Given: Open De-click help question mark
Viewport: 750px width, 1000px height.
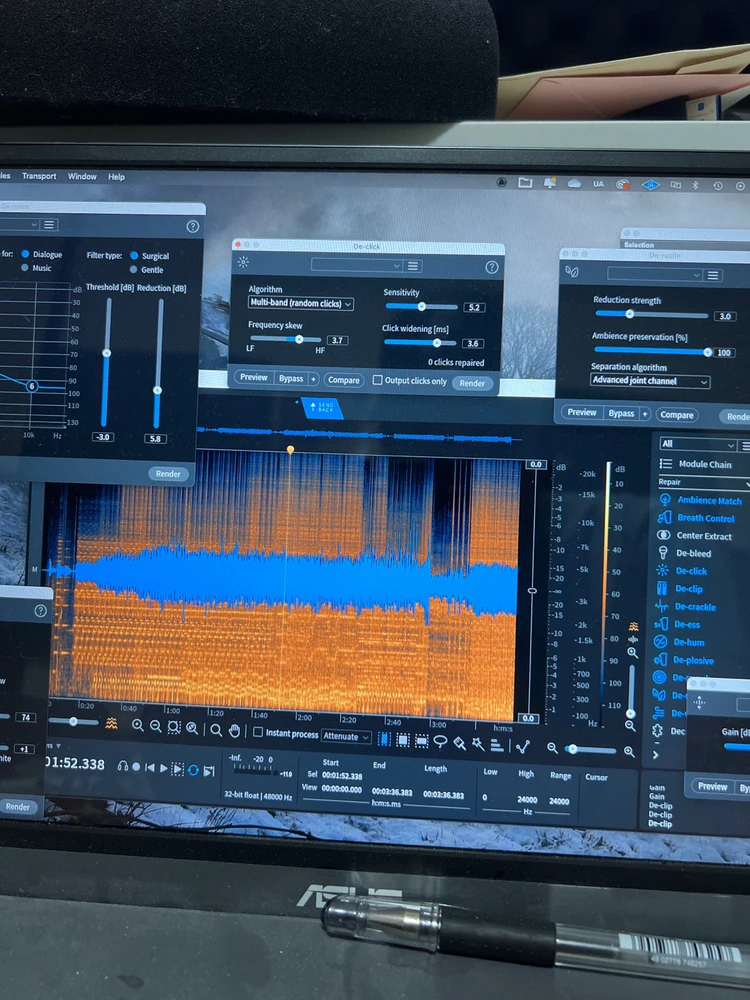Looking at the screenshot, I should (492, 267).
